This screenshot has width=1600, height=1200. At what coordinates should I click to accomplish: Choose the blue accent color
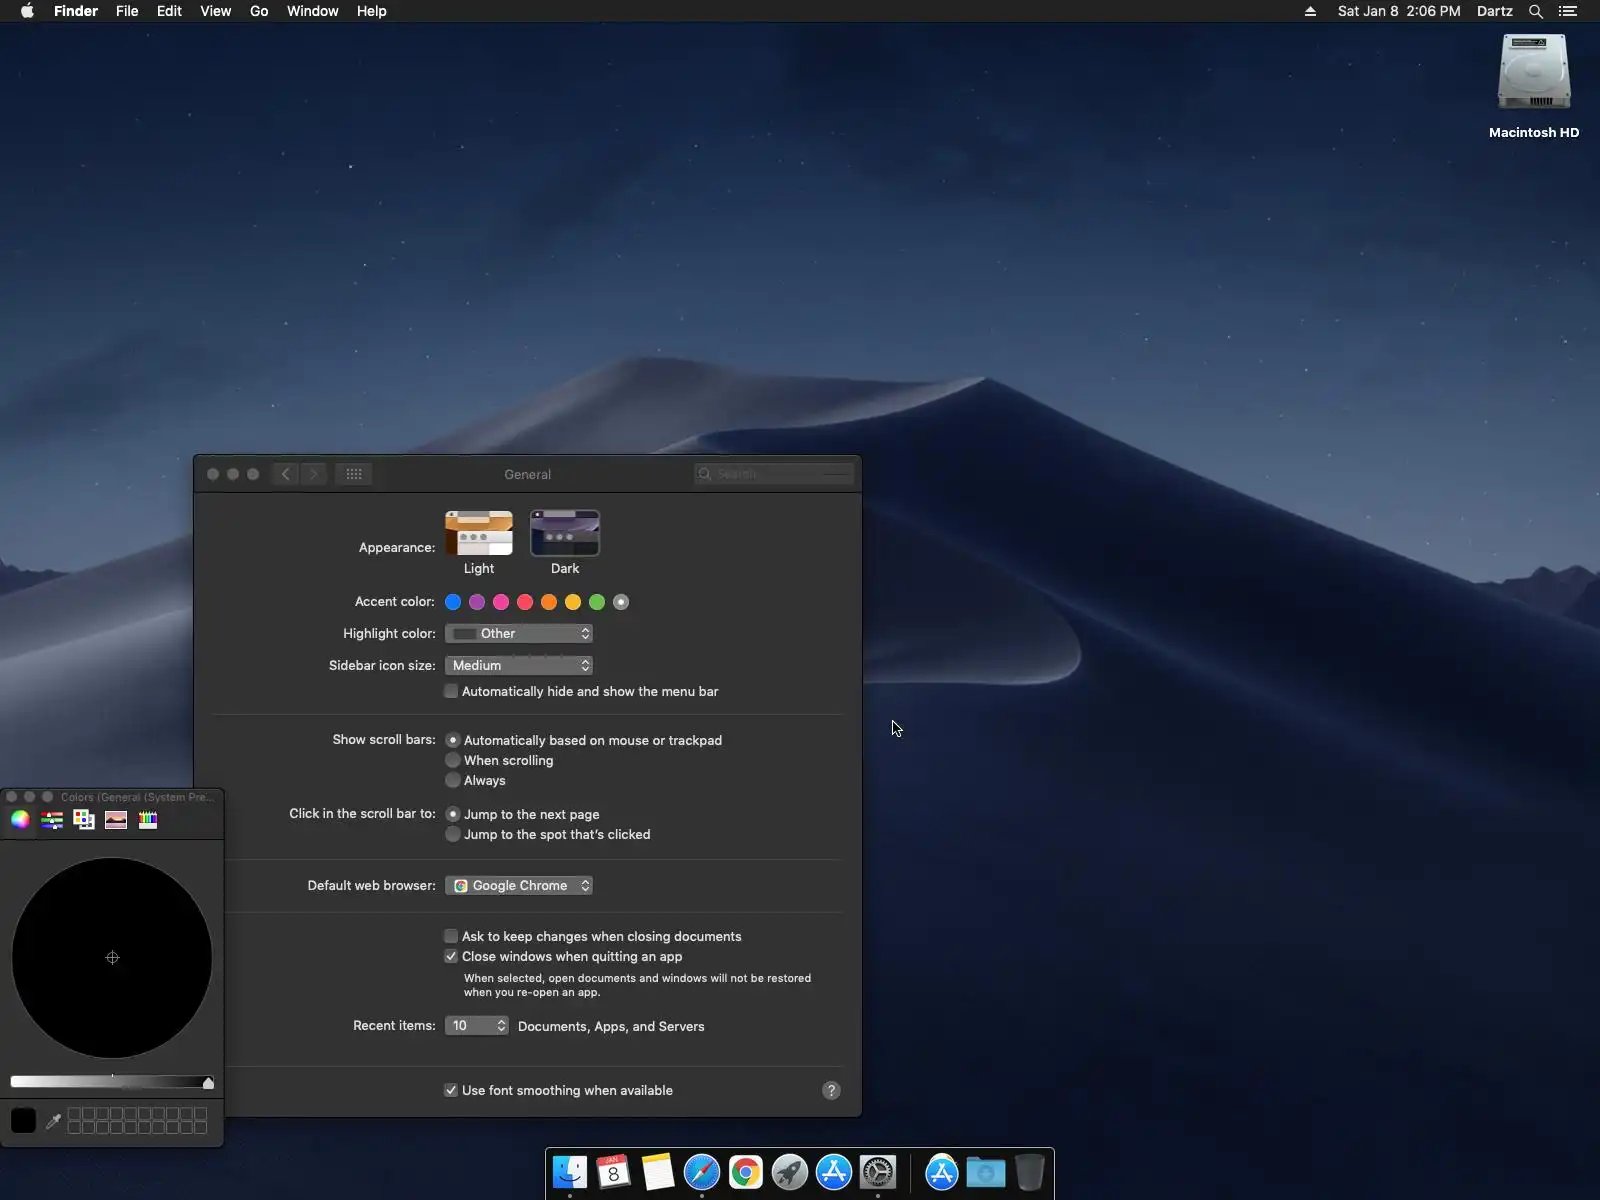pos(453,602)
